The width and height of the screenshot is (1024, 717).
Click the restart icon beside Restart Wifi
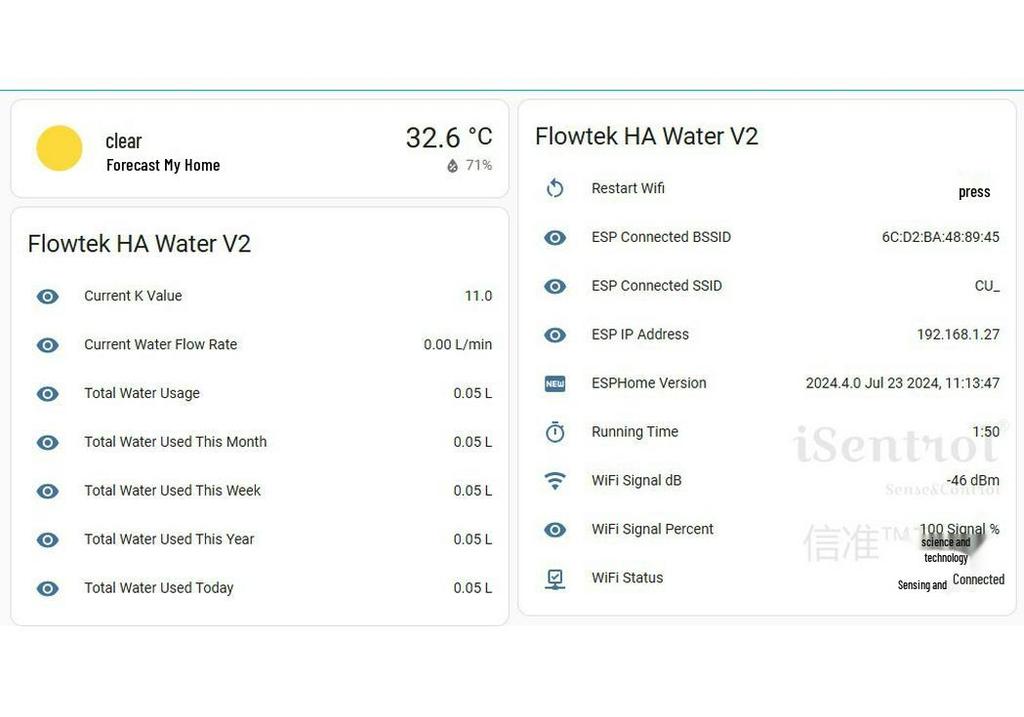(555, 189)
